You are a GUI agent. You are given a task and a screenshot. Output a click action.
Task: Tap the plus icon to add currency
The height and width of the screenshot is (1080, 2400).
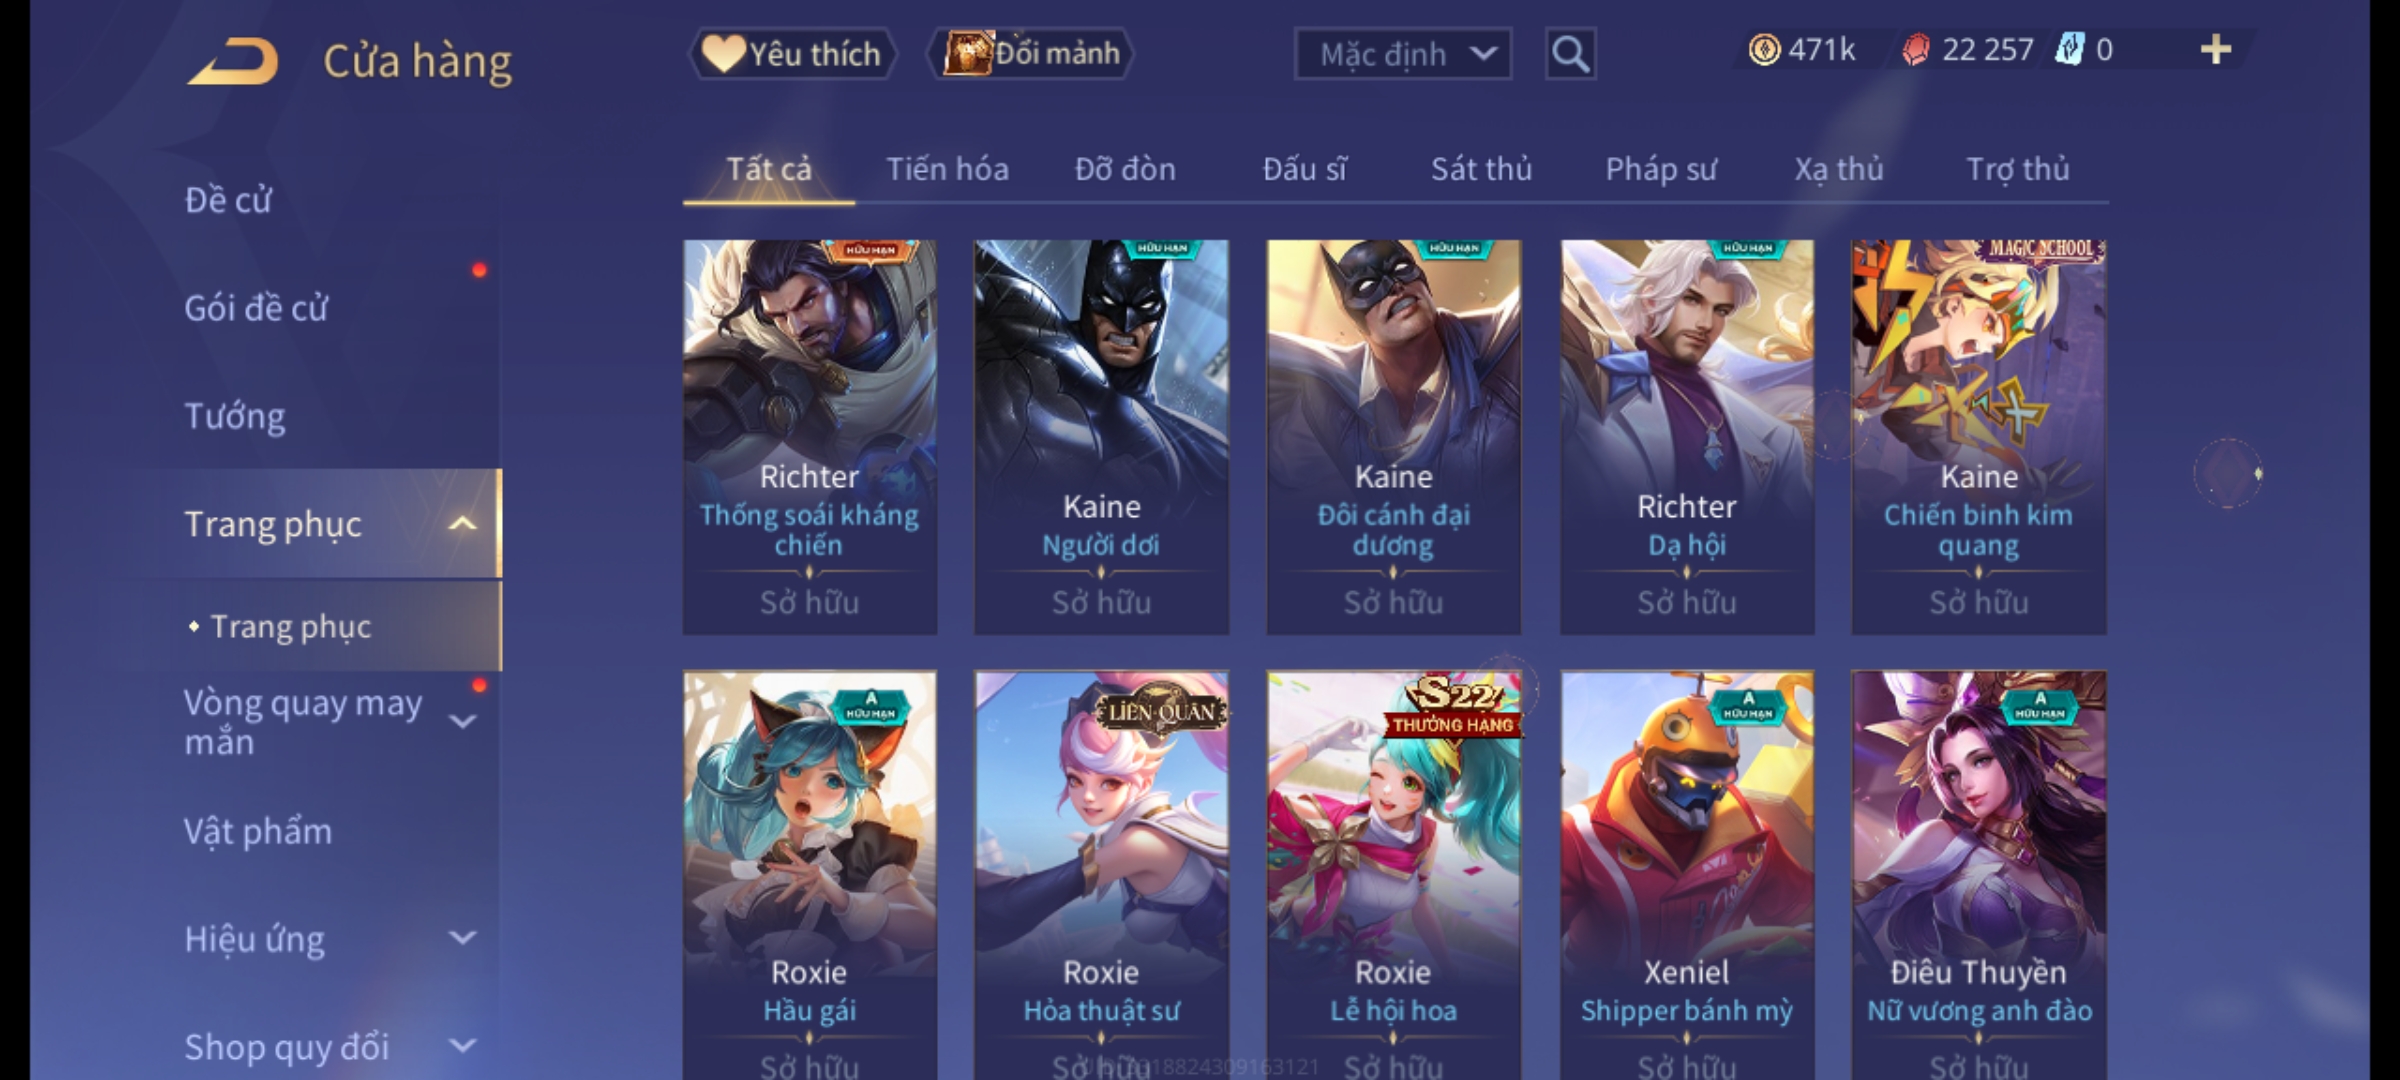tap(2216, 50)
